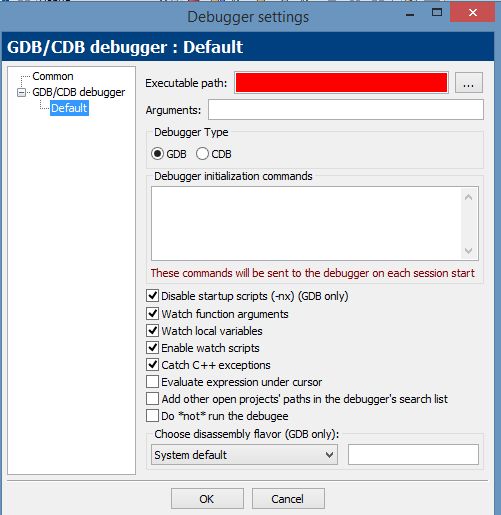Collapse the GDB/CDB debugger tree node
The image size is (501, 515).
(x=21, y=92)
